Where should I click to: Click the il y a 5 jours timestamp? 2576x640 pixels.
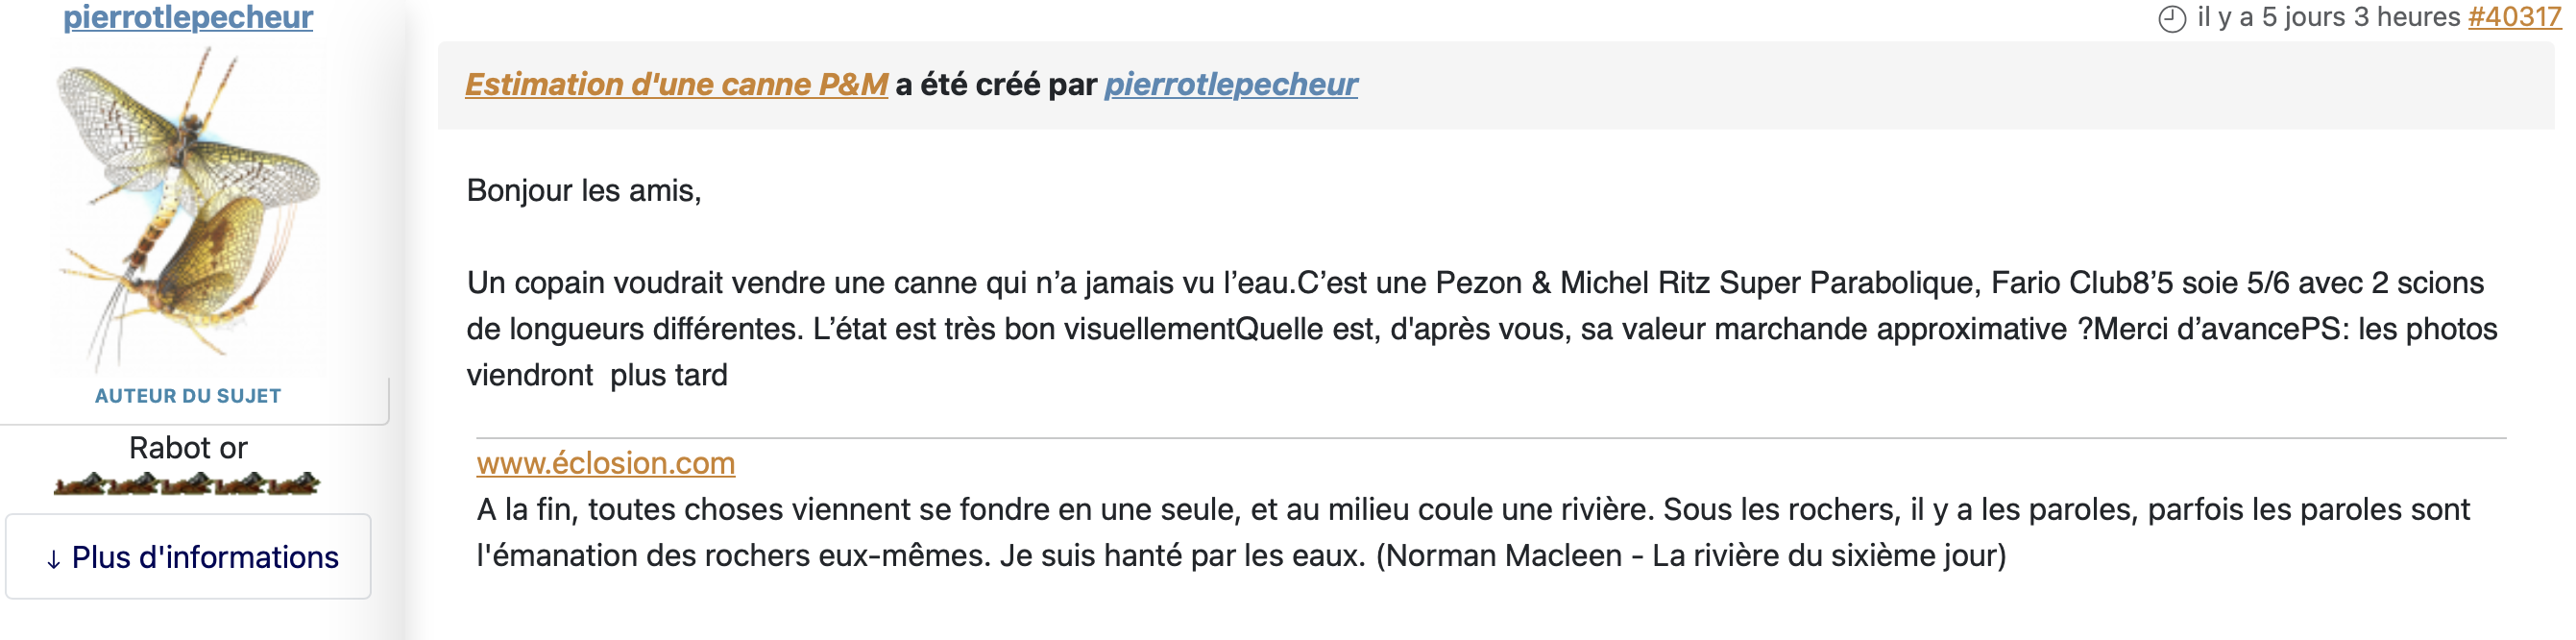coord(2328,17)
